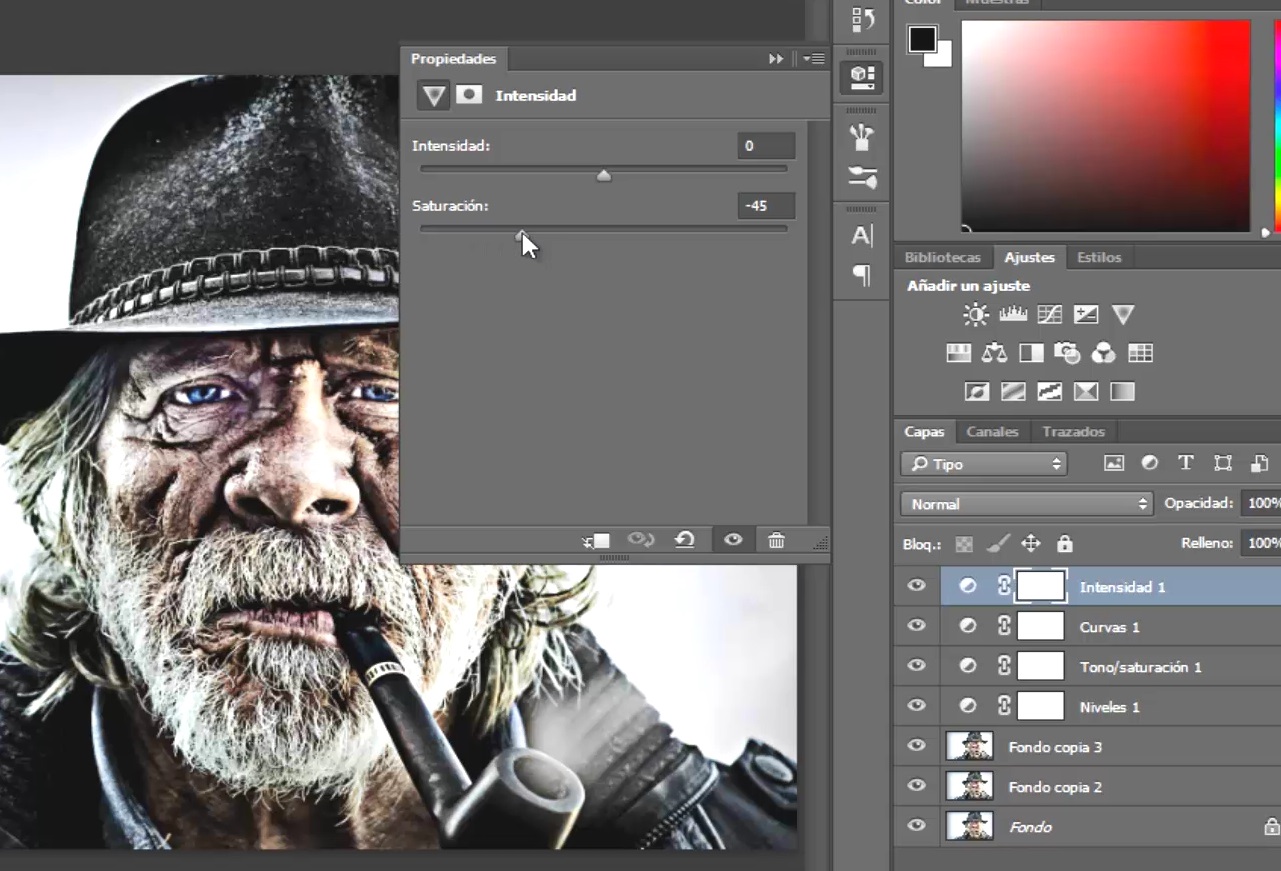The image size is (1281, 871).
Task: Switch to the Bibliotecas tab
Action: [x=943, y=257]
